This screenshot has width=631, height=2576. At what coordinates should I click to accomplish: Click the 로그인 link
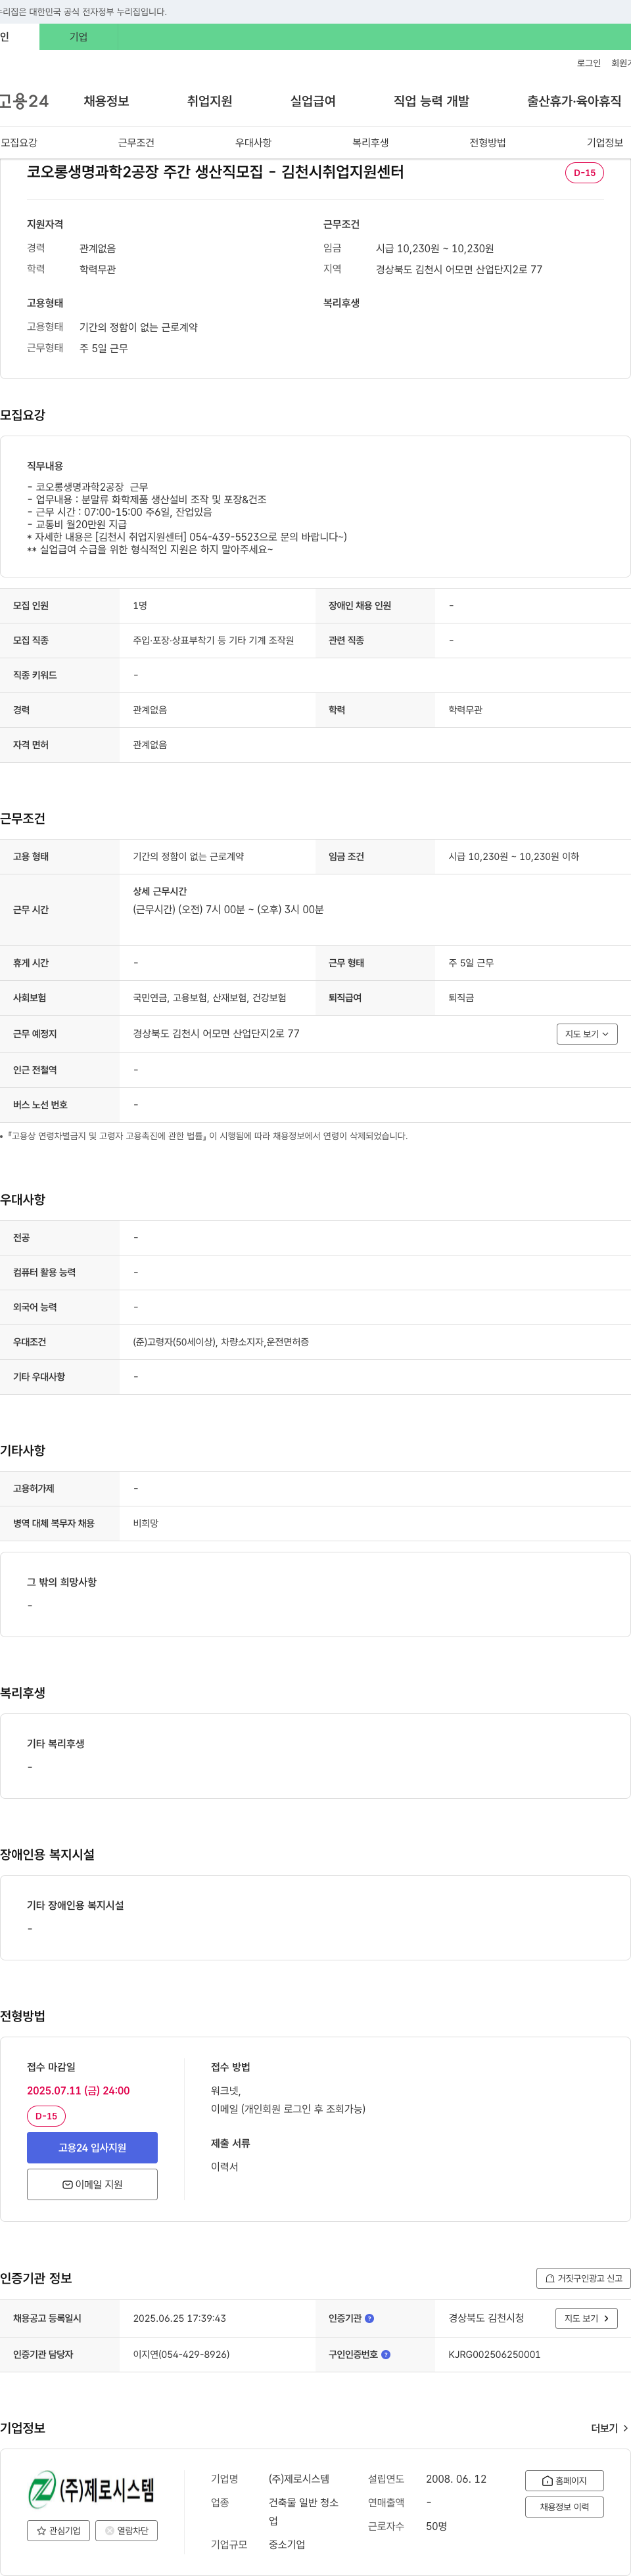point(588,63)
